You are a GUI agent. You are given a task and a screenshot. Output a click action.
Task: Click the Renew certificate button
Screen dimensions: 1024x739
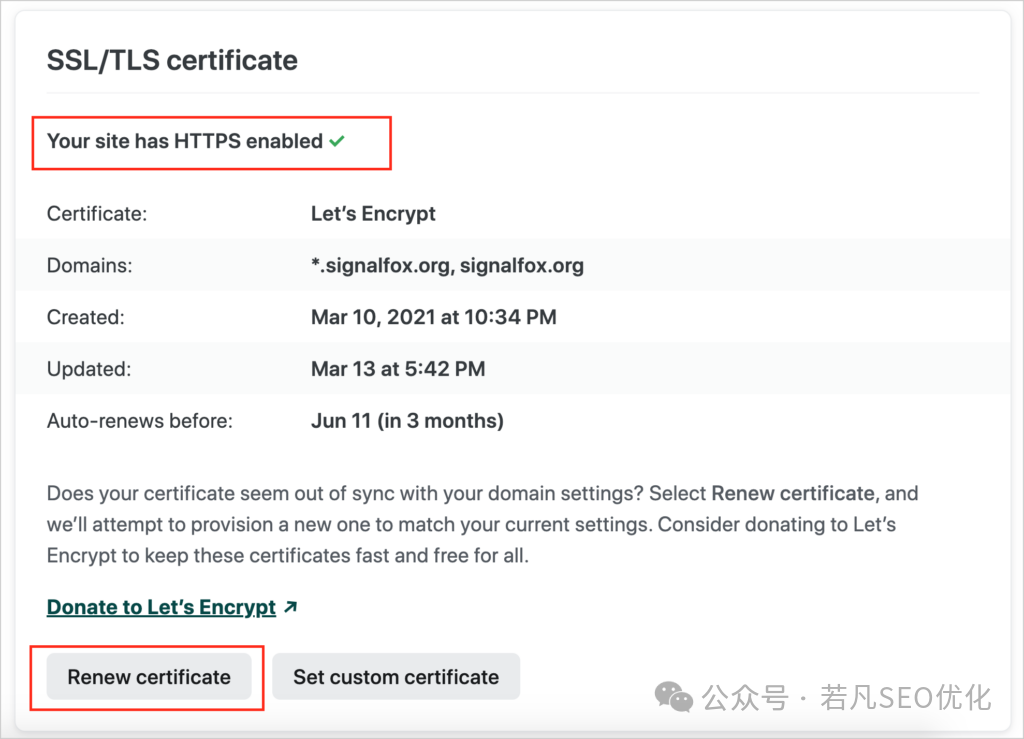149,677
